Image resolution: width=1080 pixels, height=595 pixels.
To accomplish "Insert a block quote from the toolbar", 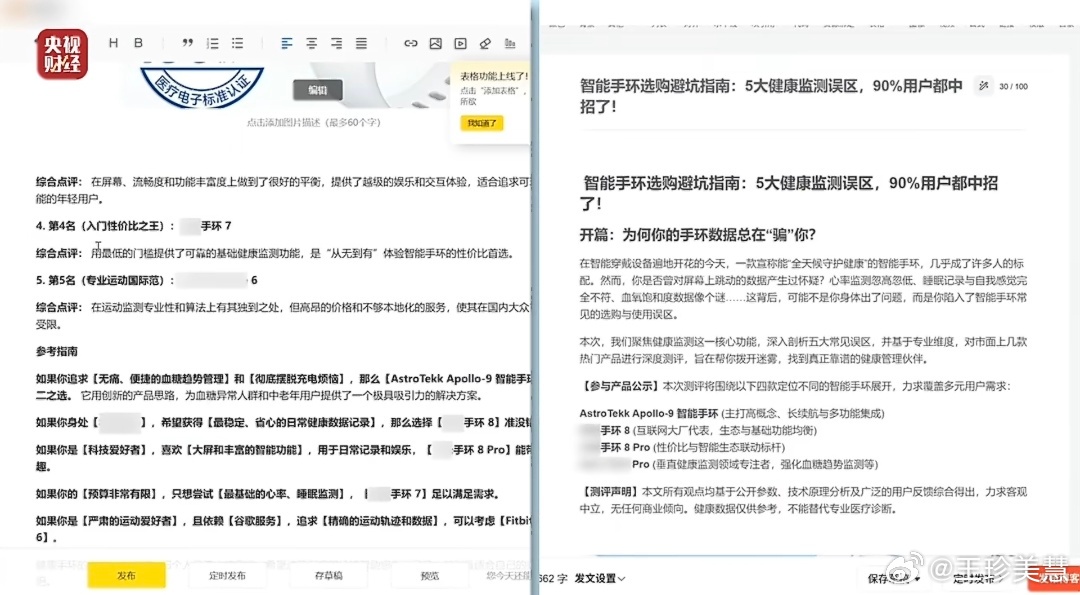I will 187,43.
